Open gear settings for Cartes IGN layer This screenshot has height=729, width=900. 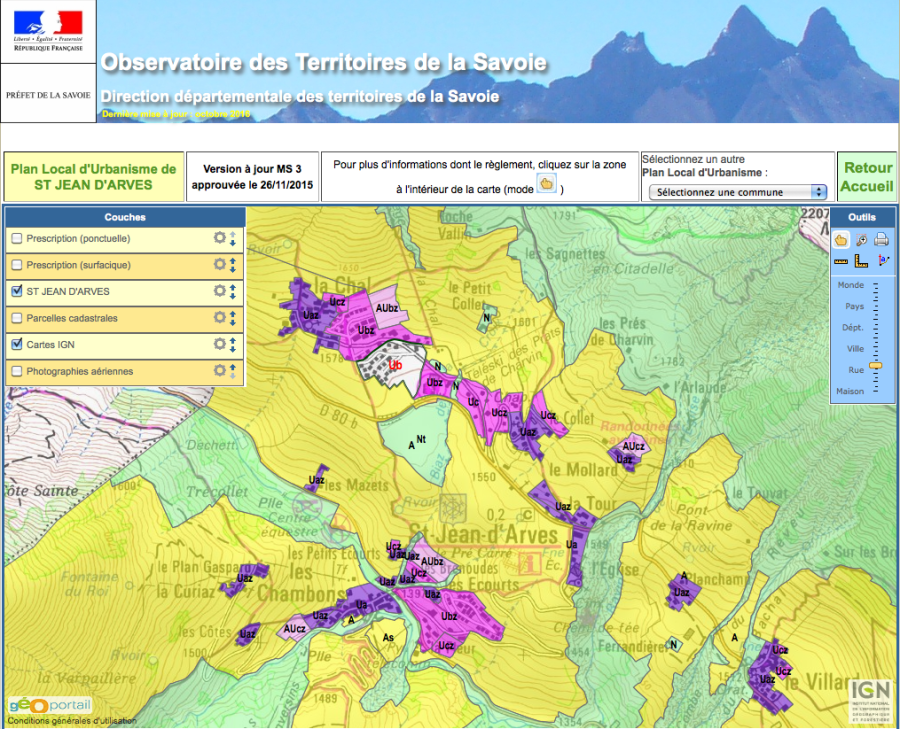pos(219,343)
